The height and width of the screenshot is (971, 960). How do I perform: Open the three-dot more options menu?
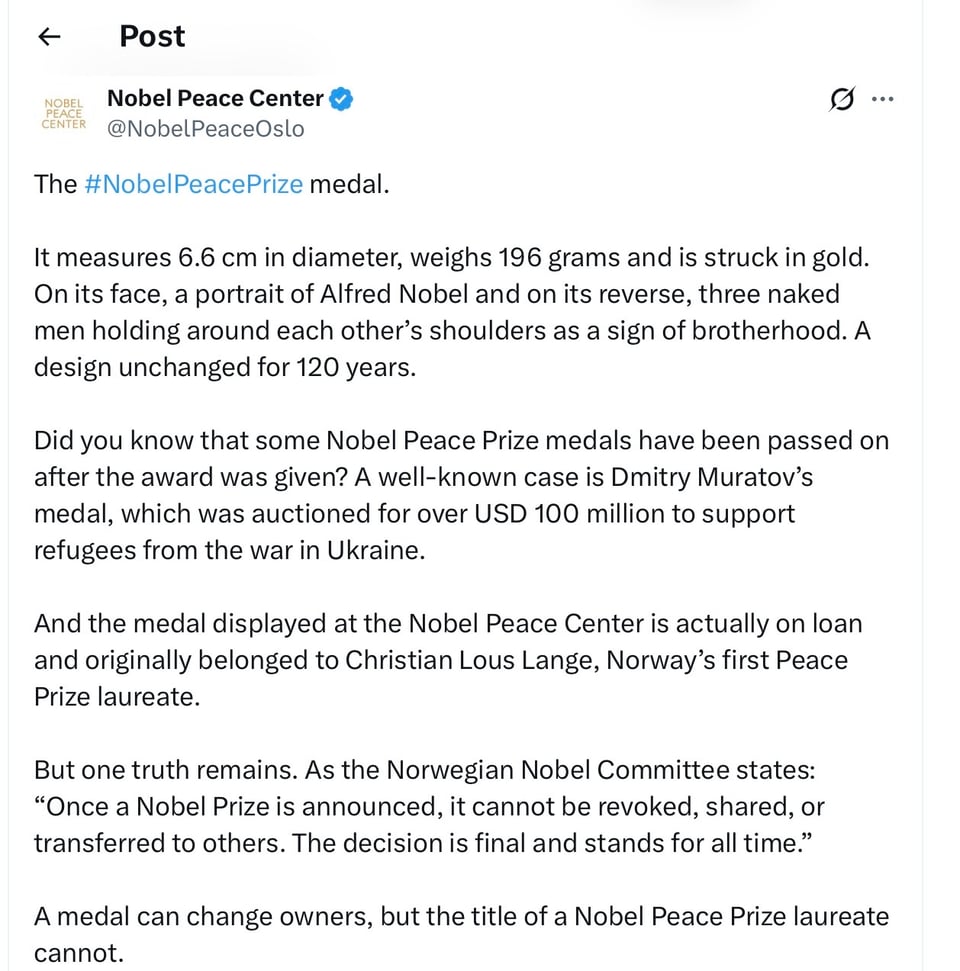pyautogui.click(x=882, y=99)
